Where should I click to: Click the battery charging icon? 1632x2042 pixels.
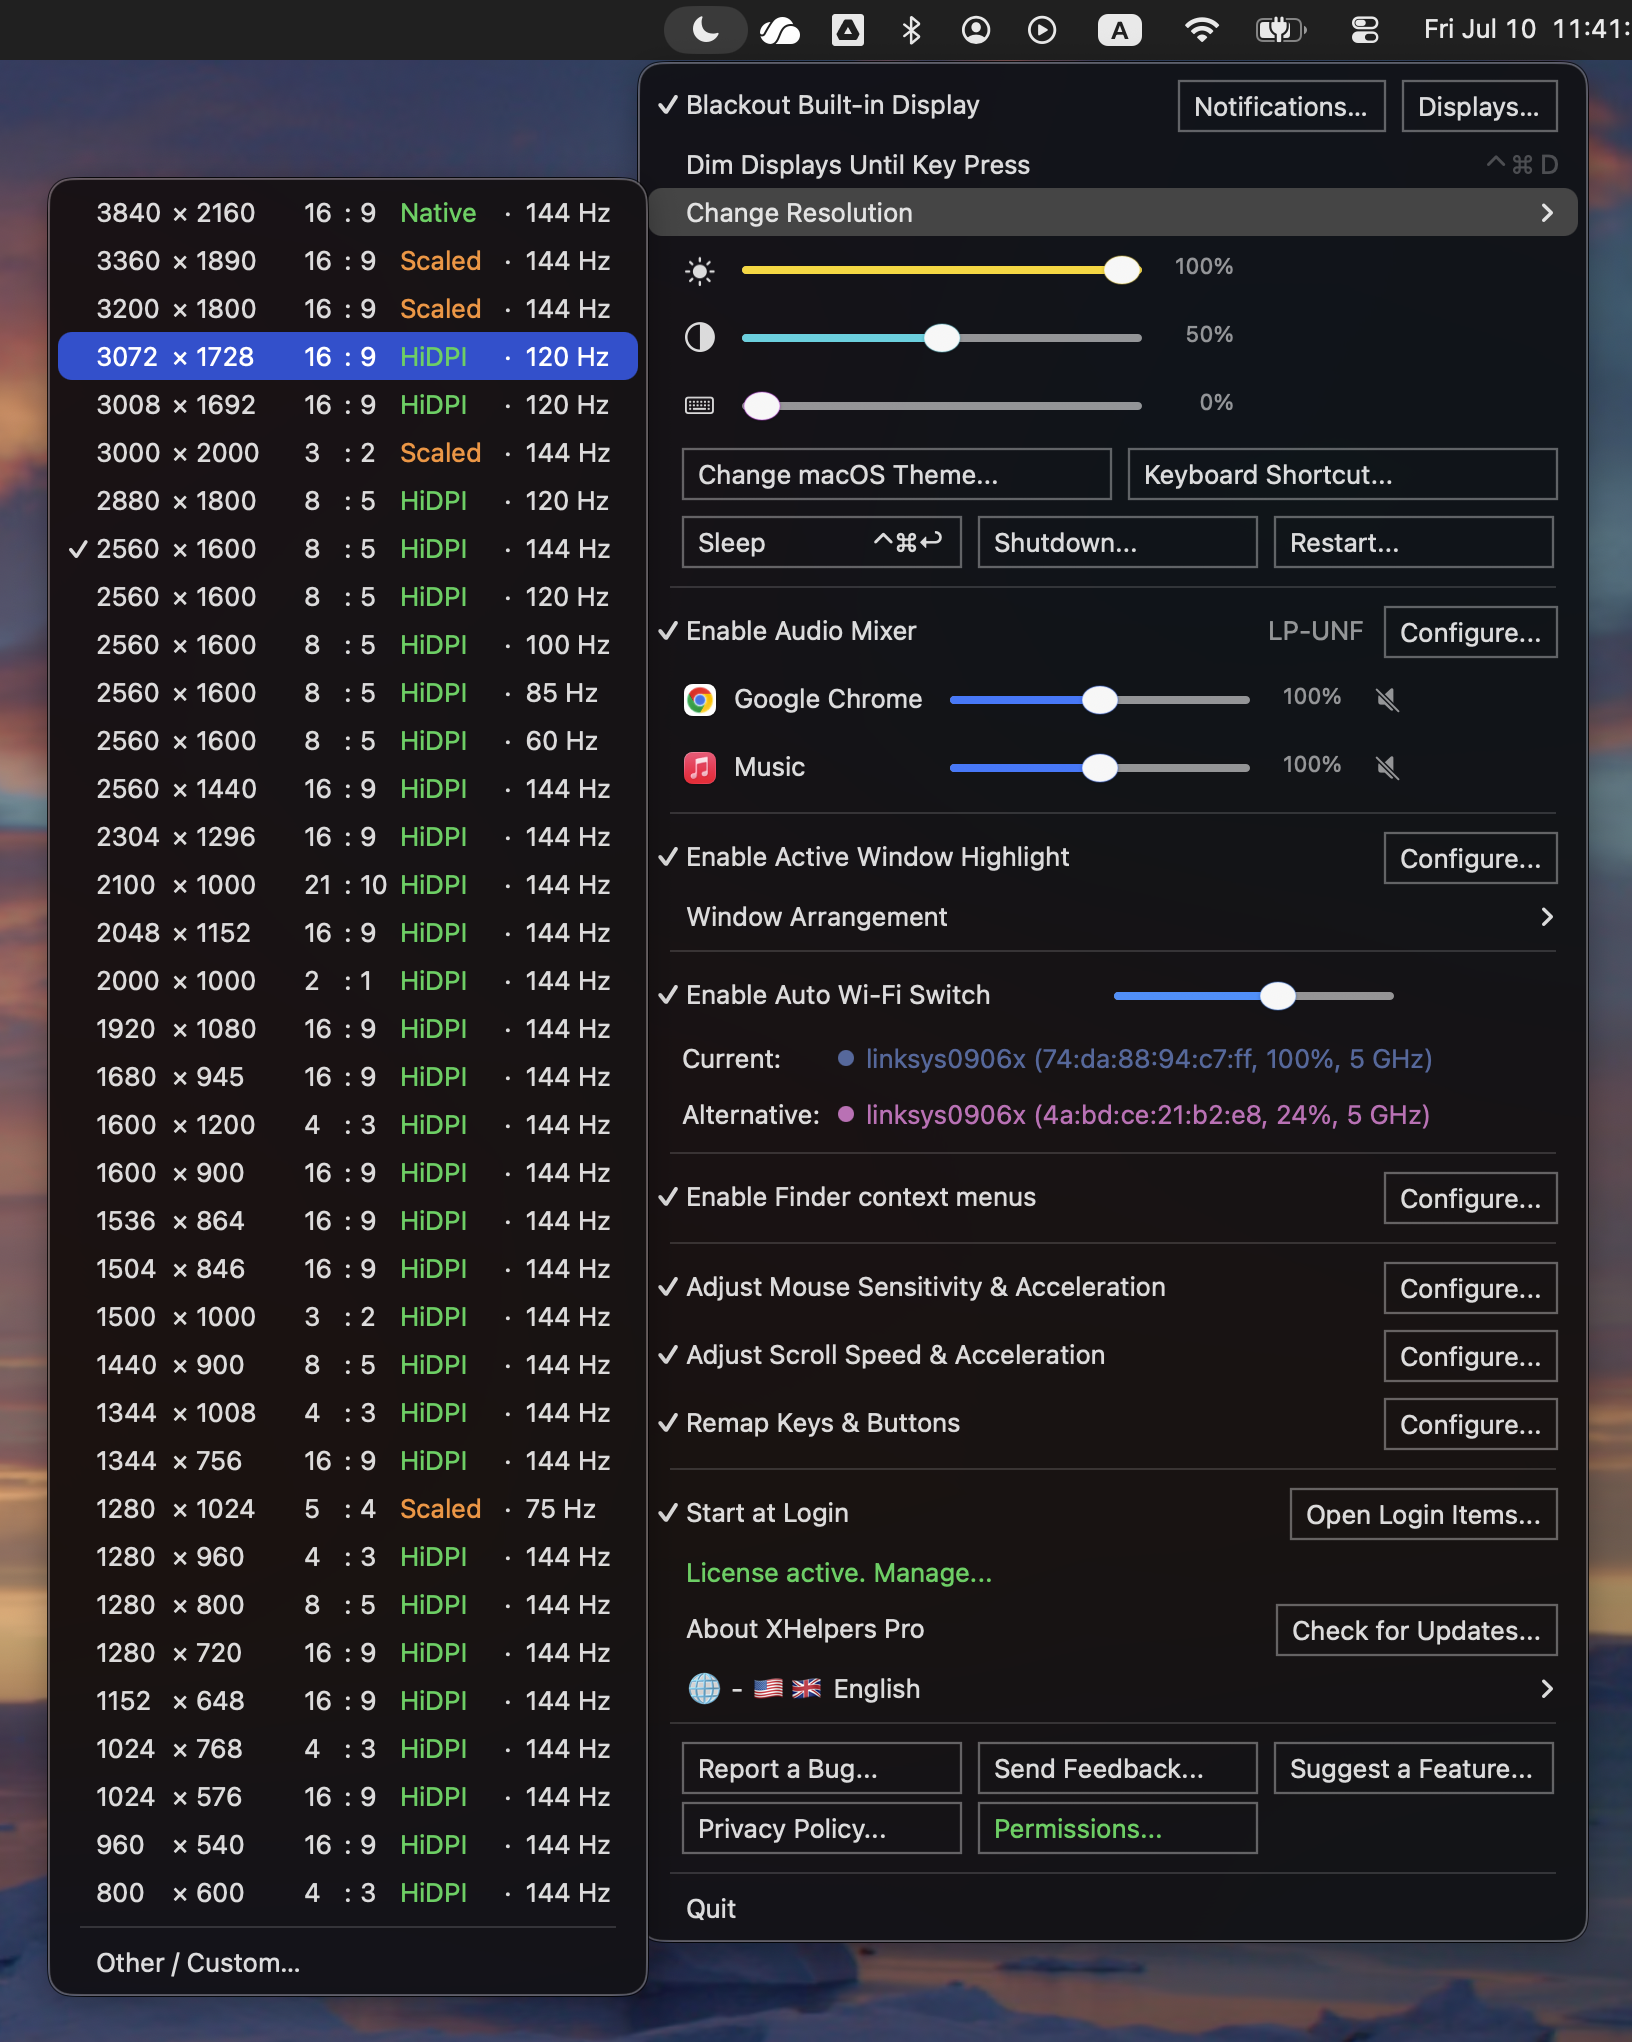coord(1281,30)
